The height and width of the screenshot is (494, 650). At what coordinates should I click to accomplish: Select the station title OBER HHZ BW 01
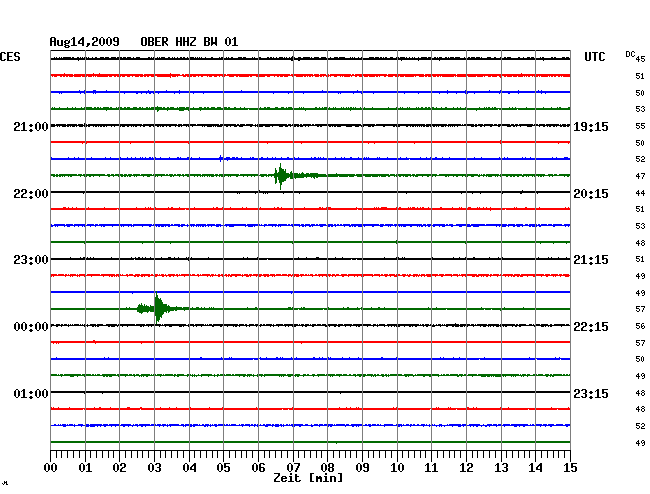tap(189, 42)
